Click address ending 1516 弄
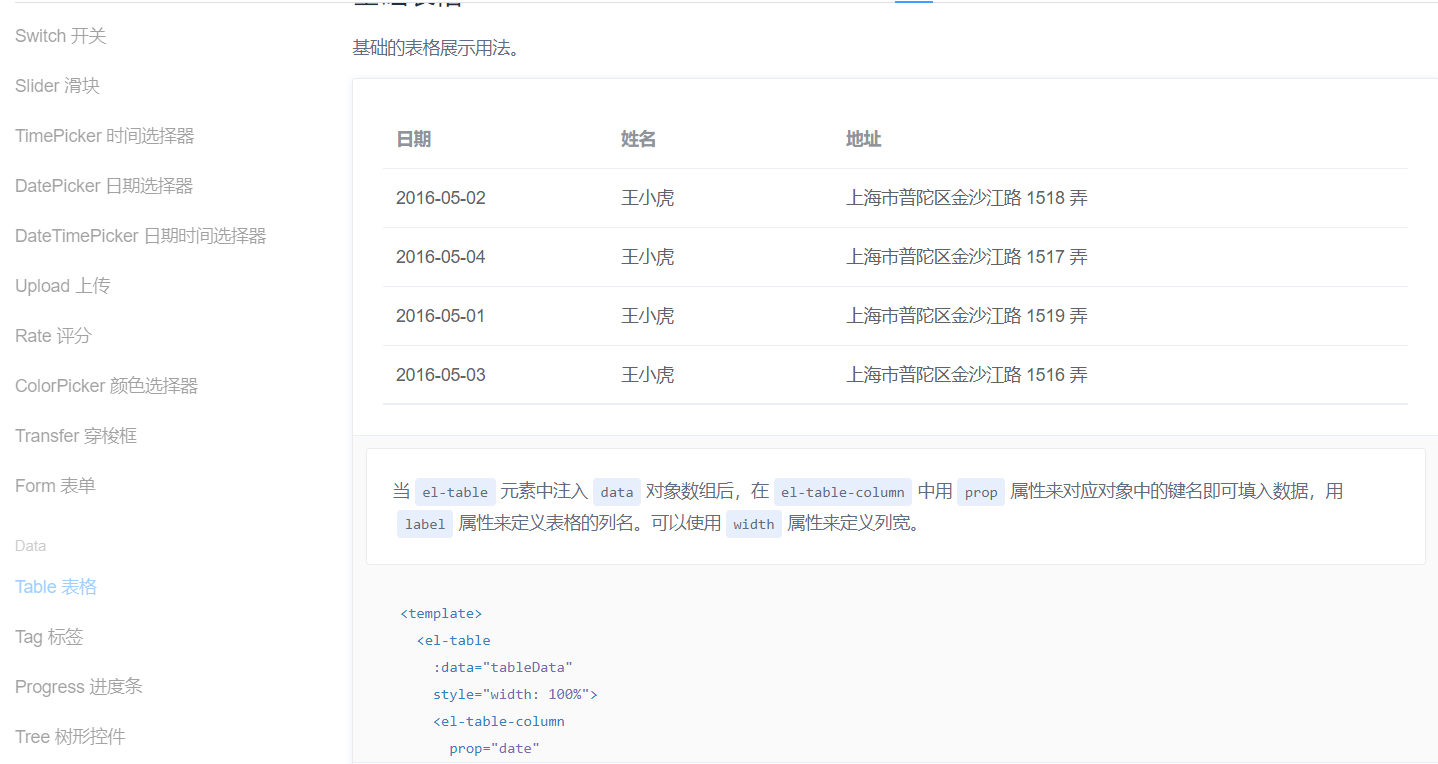 point(967,375)
